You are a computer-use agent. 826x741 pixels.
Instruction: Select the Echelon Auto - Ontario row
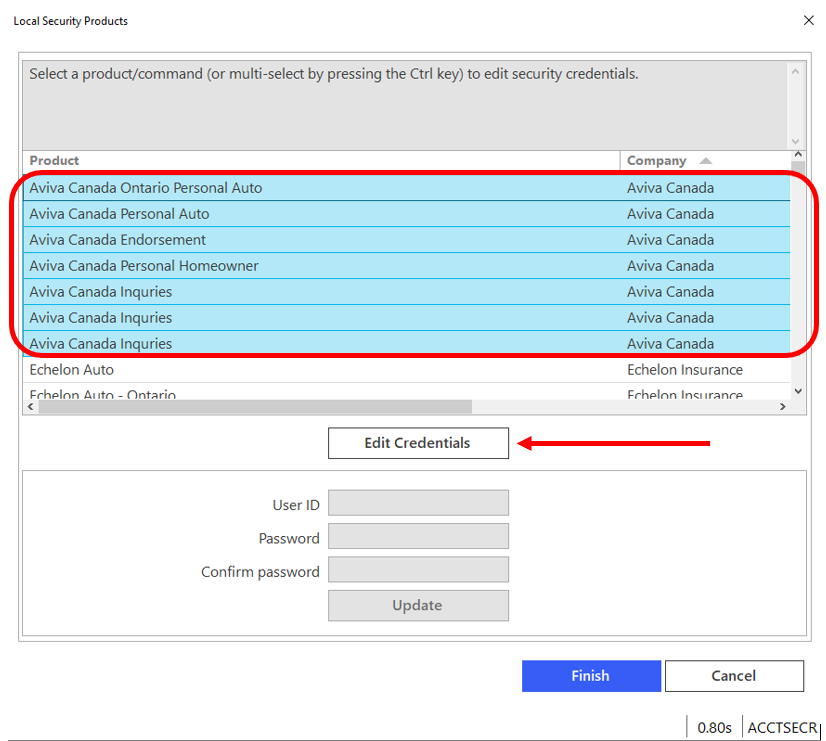(407, 393)
